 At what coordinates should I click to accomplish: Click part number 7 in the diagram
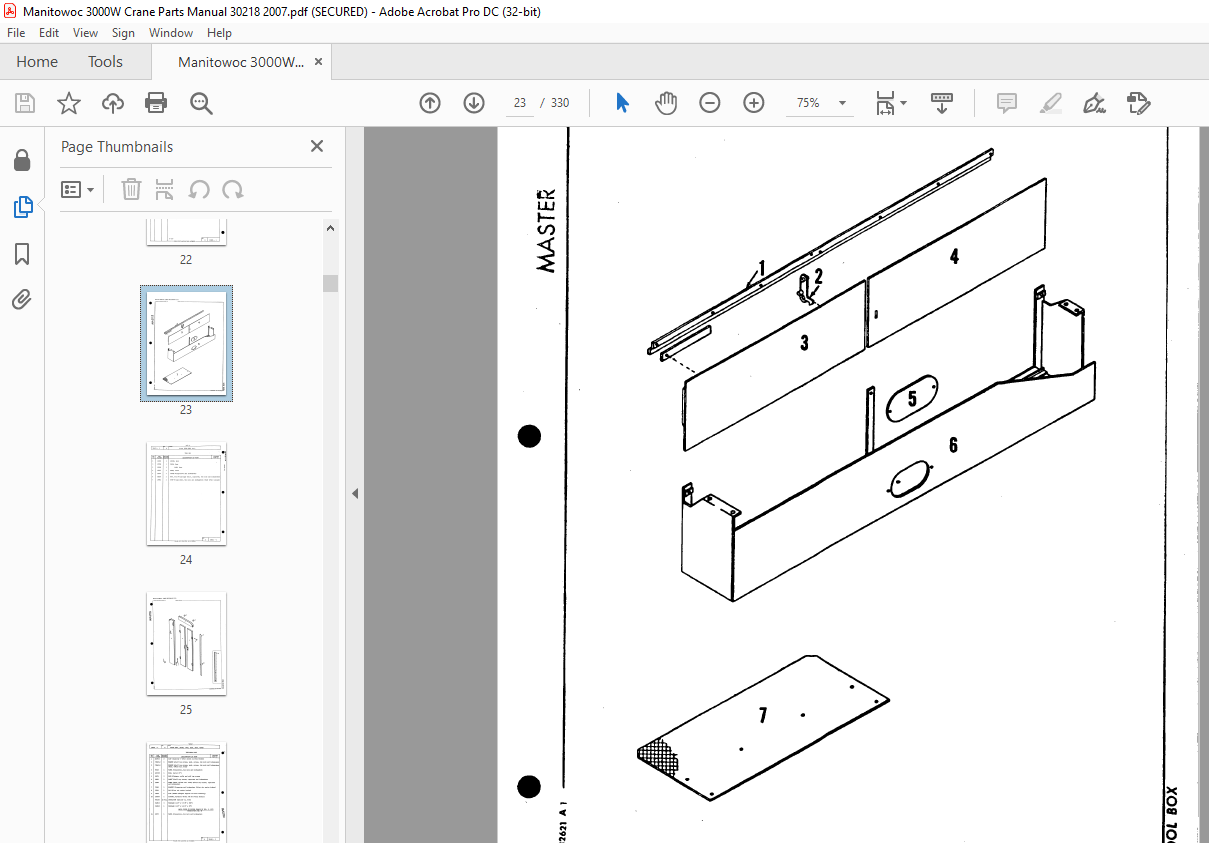[x=763, y=716]
